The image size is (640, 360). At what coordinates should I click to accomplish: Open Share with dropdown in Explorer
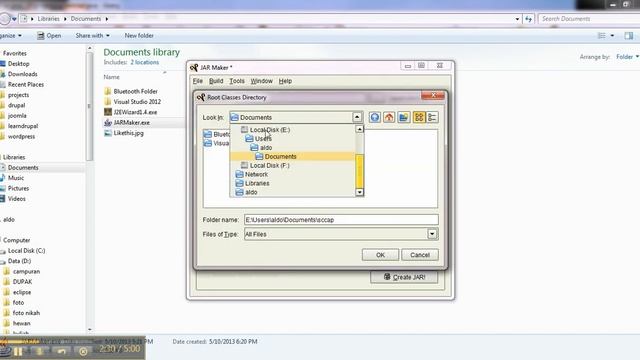tap(92, 36)
